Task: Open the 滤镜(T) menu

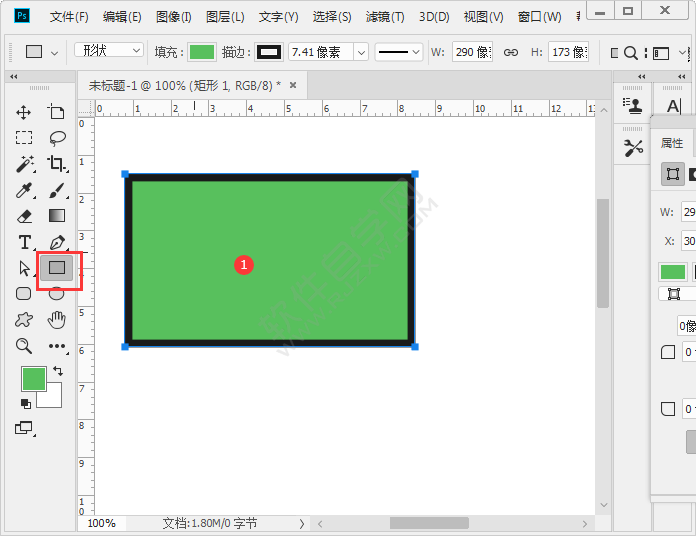Action: pyautogui.click(x=385, y=17)
